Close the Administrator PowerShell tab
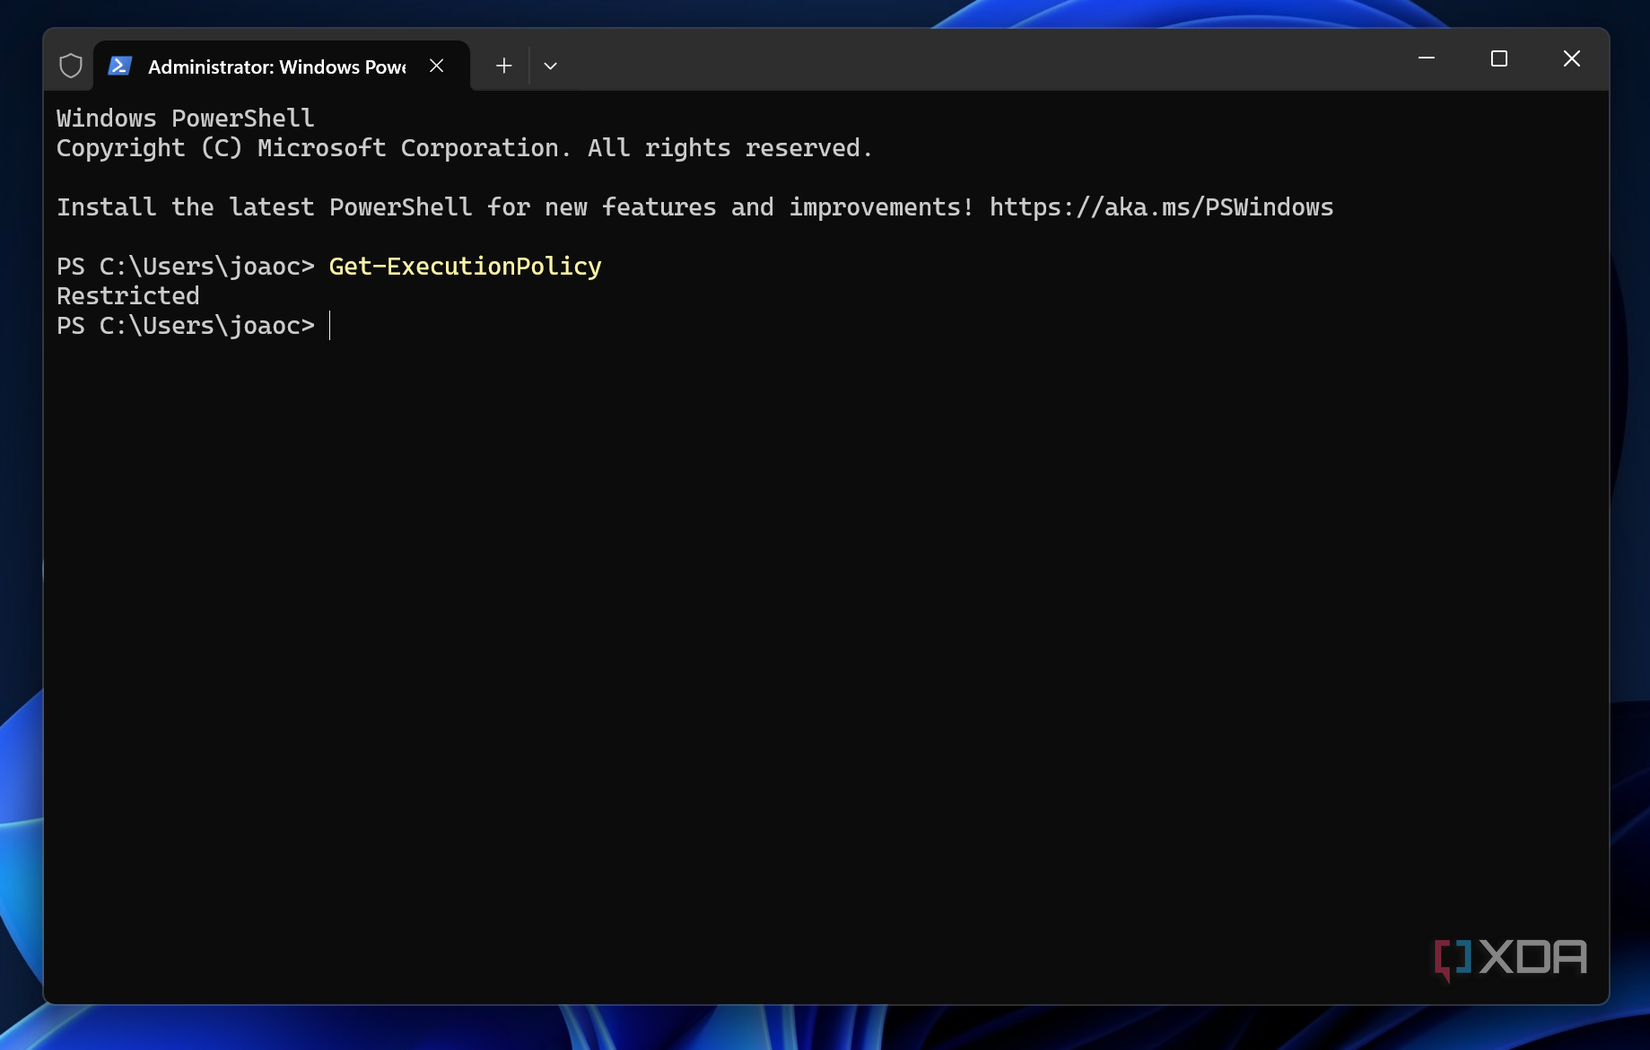The image size is (1650, 1050). [x=436, y=65]
